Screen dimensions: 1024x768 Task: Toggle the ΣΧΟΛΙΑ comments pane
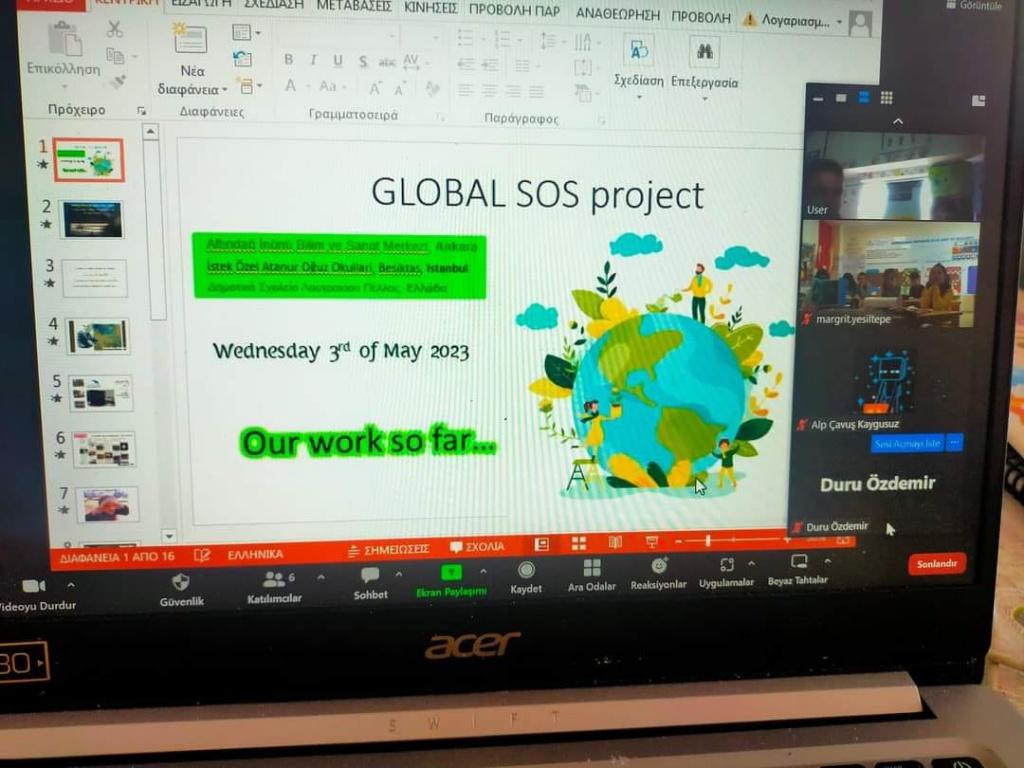coord(477,547)
